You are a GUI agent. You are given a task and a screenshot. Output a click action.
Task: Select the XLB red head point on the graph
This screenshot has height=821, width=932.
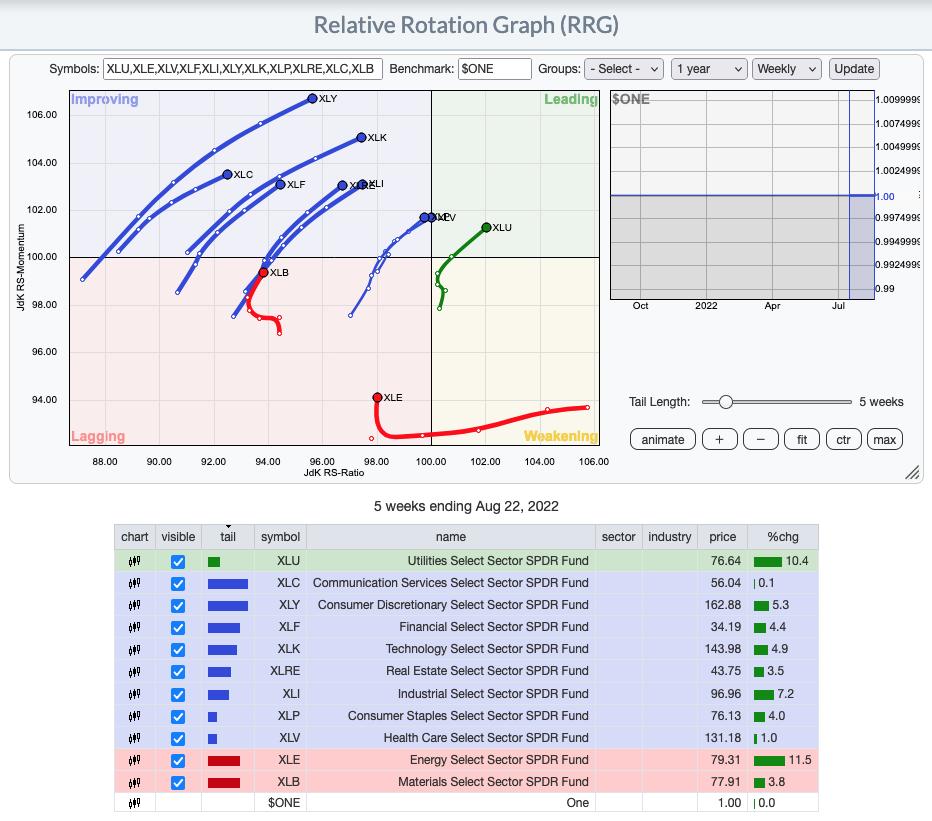pyautogui.click(x=263, y=272)
